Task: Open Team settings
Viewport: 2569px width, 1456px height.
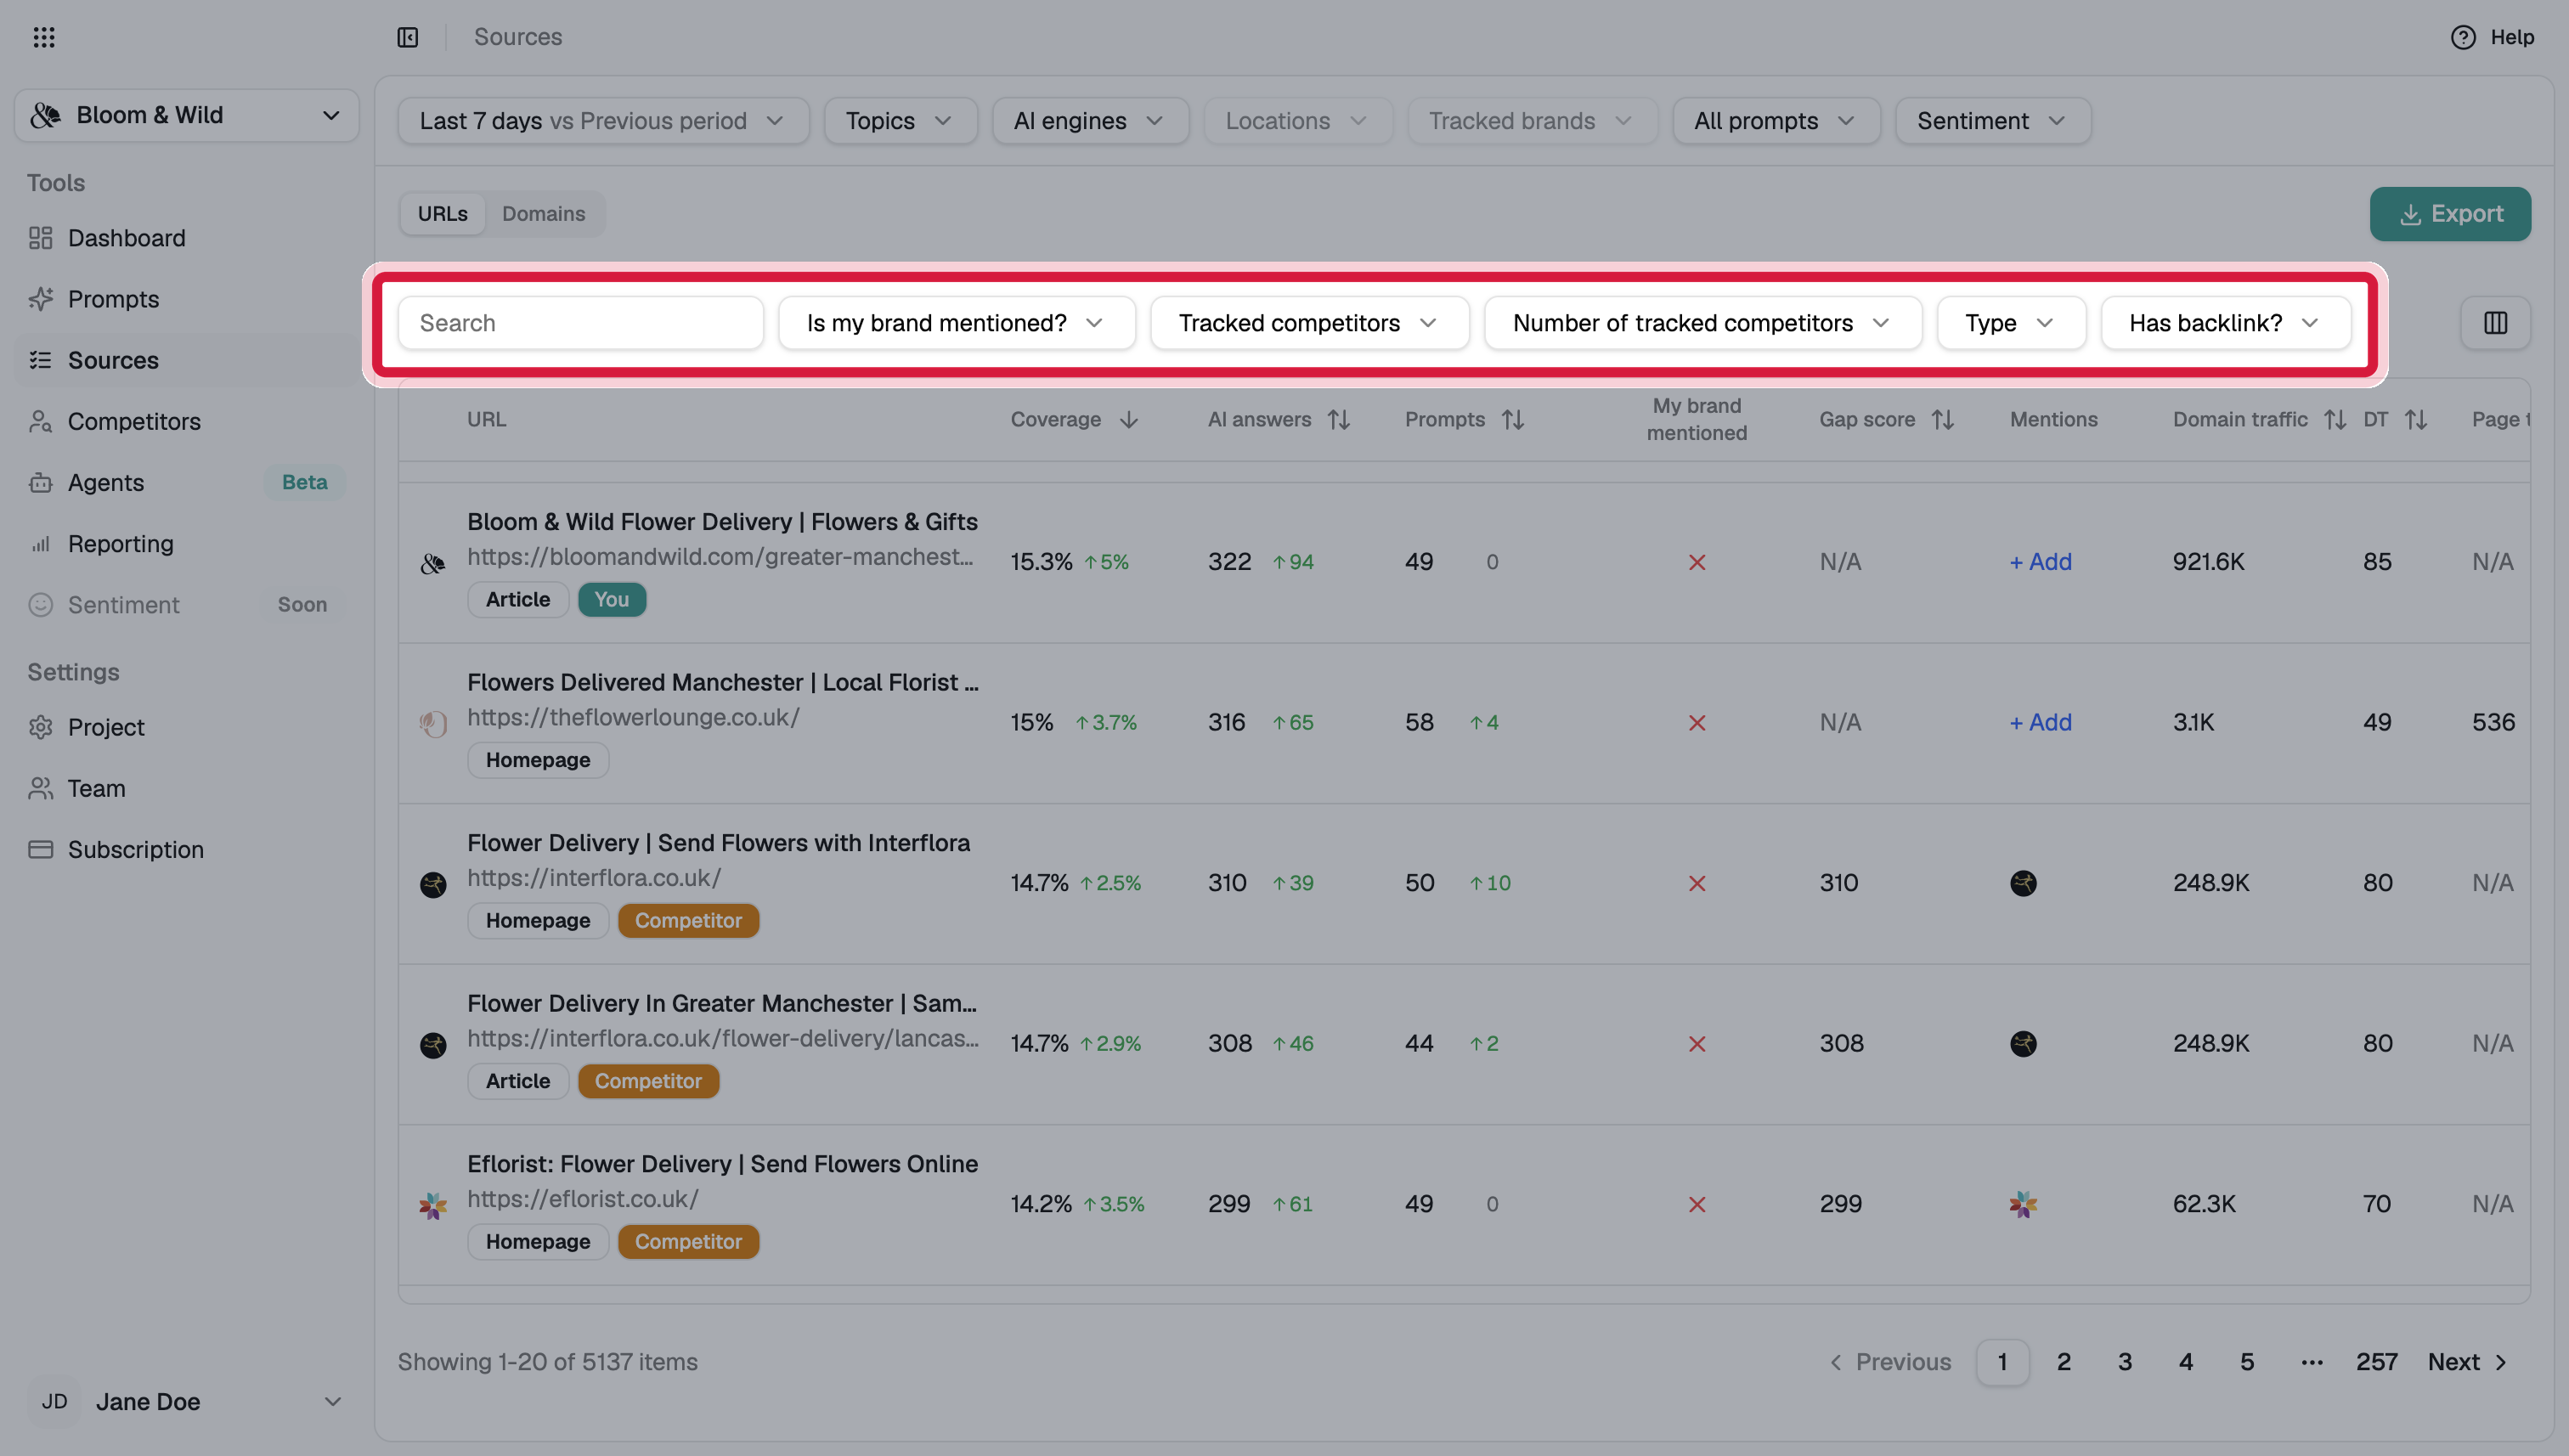Action: [x=186, y=789]
